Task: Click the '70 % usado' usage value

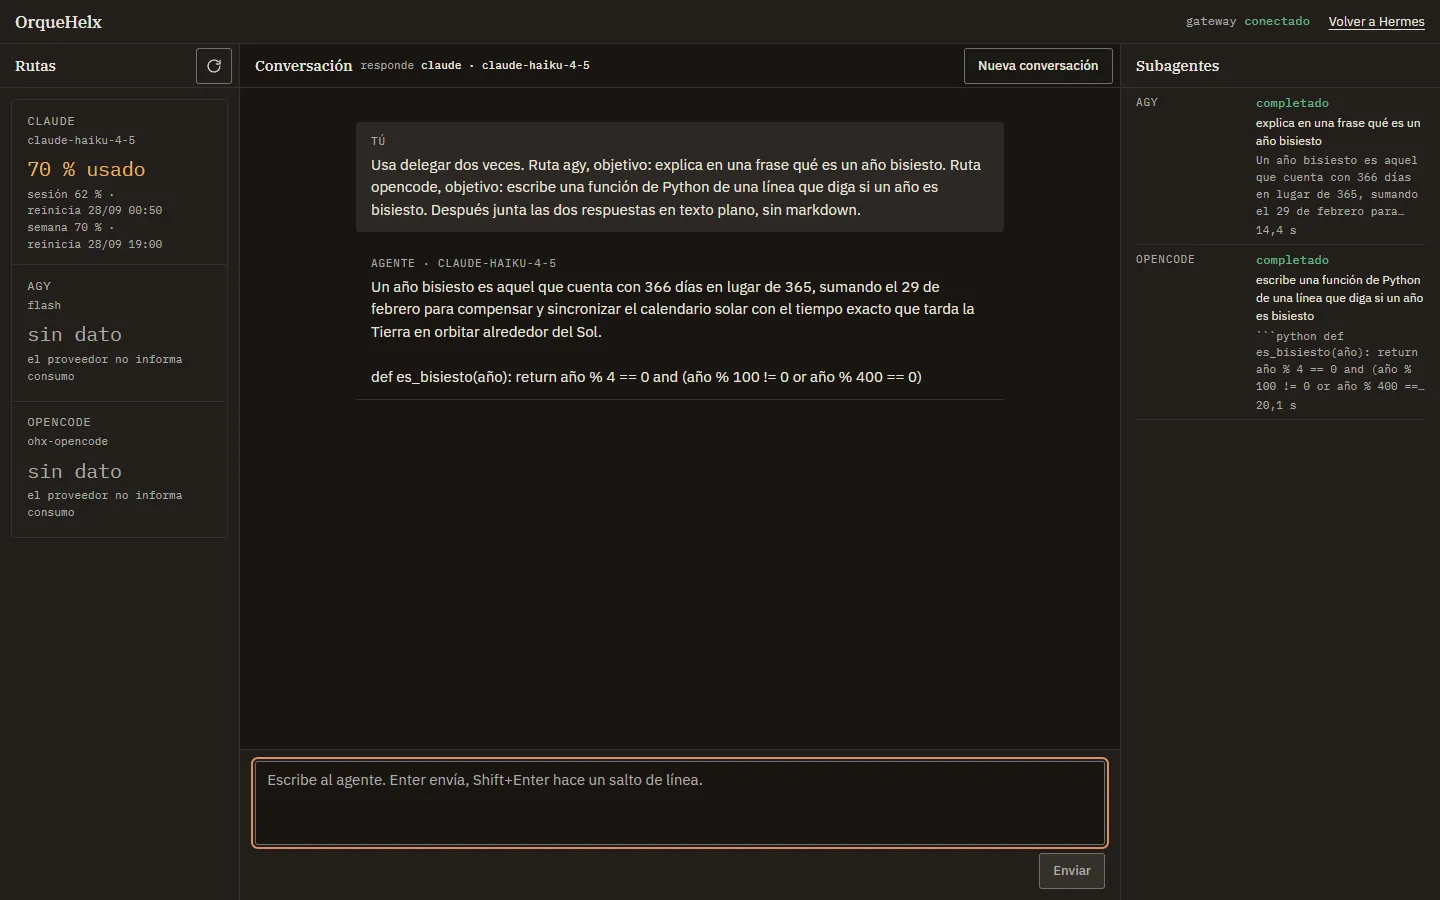Action: click(86, 169)
